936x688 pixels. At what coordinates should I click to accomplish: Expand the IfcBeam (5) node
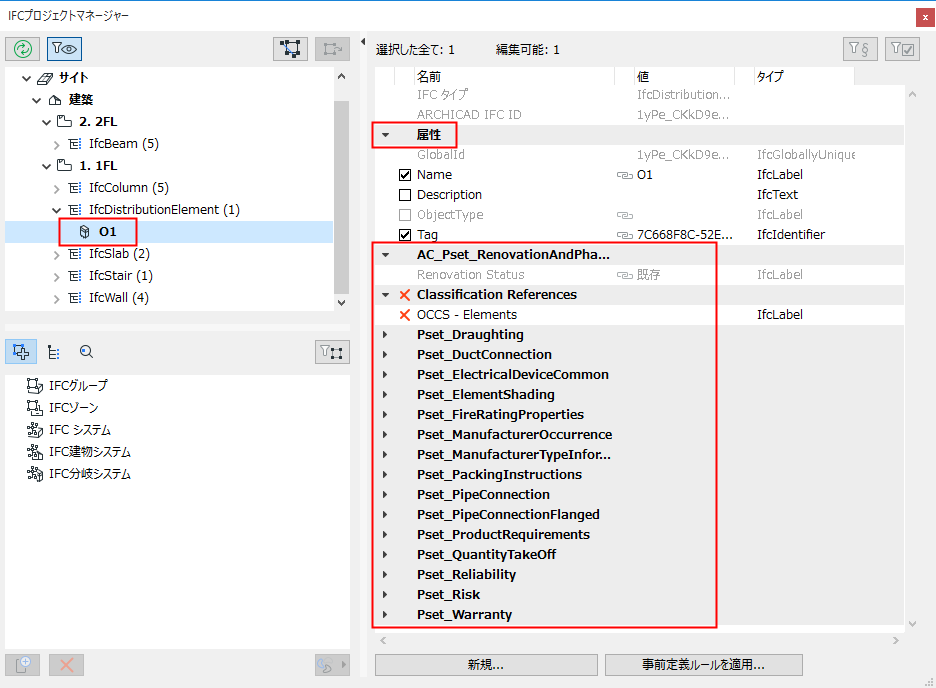coord(57,144)
